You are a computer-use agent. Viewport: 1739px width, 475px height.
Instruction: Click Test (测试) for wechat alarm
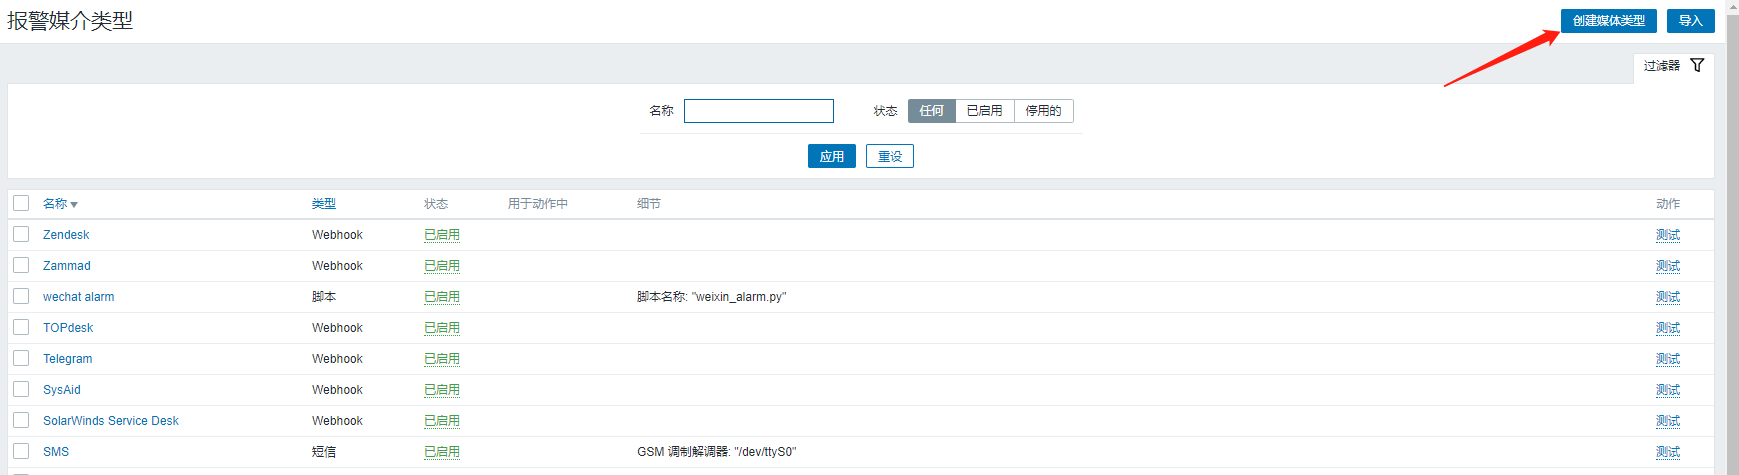pyautogui.click(x=1668, y=297)
